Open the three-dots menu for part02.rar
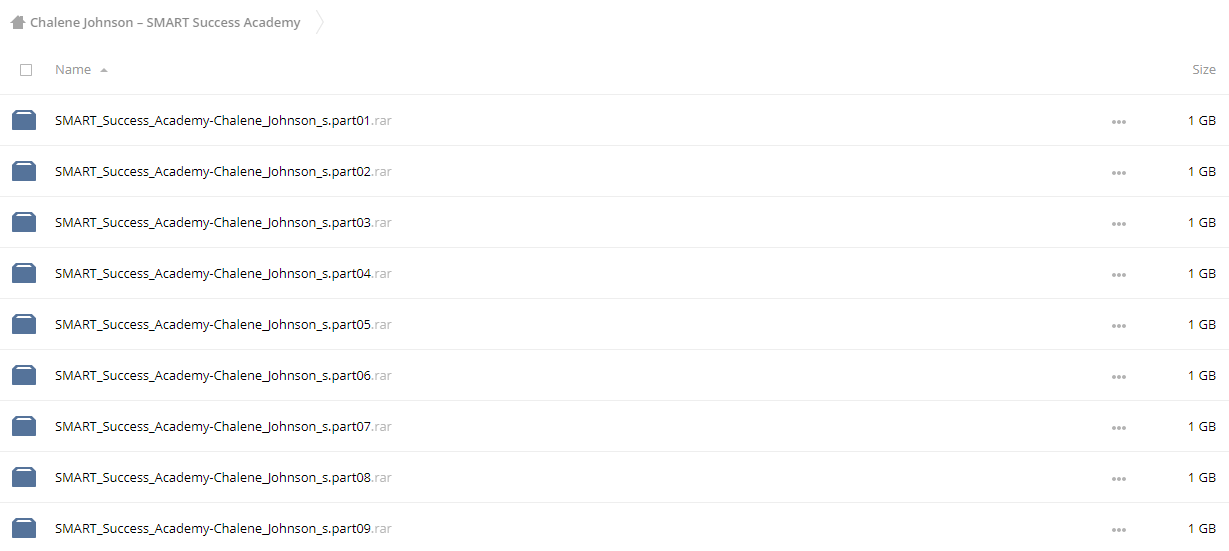Screen dimensions: 1229x551 (1118, 173)
